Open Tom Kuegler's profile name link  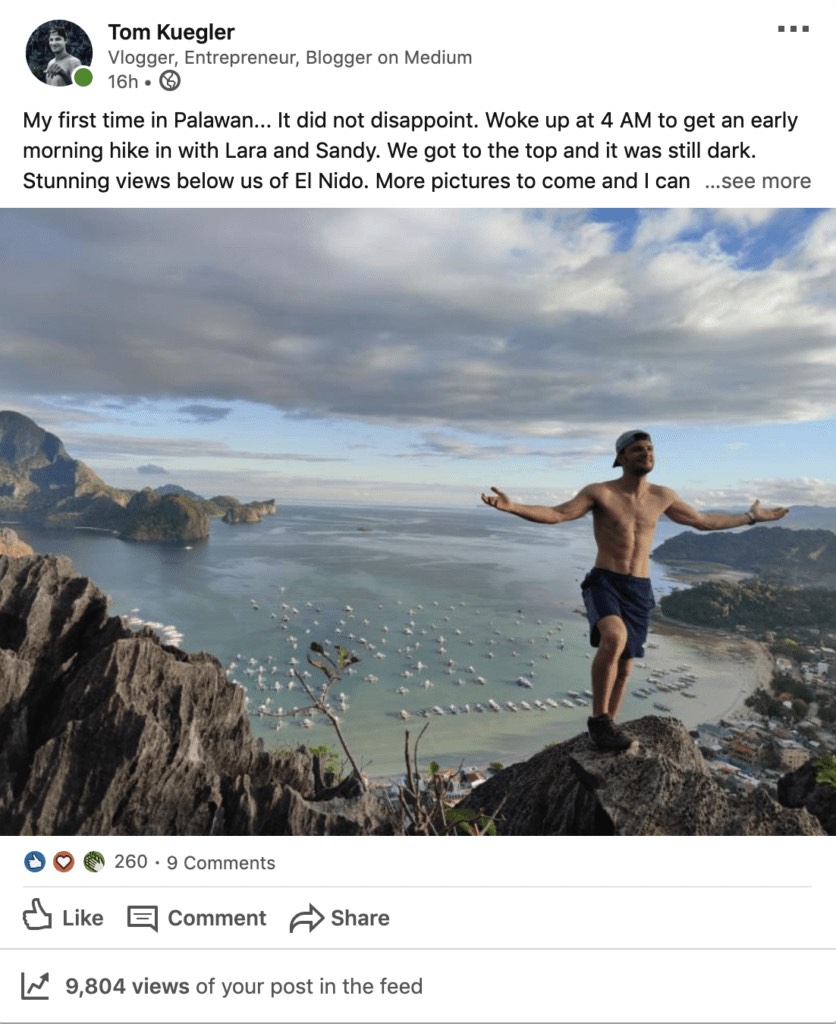pyautogui.click(x=171, y=32)
